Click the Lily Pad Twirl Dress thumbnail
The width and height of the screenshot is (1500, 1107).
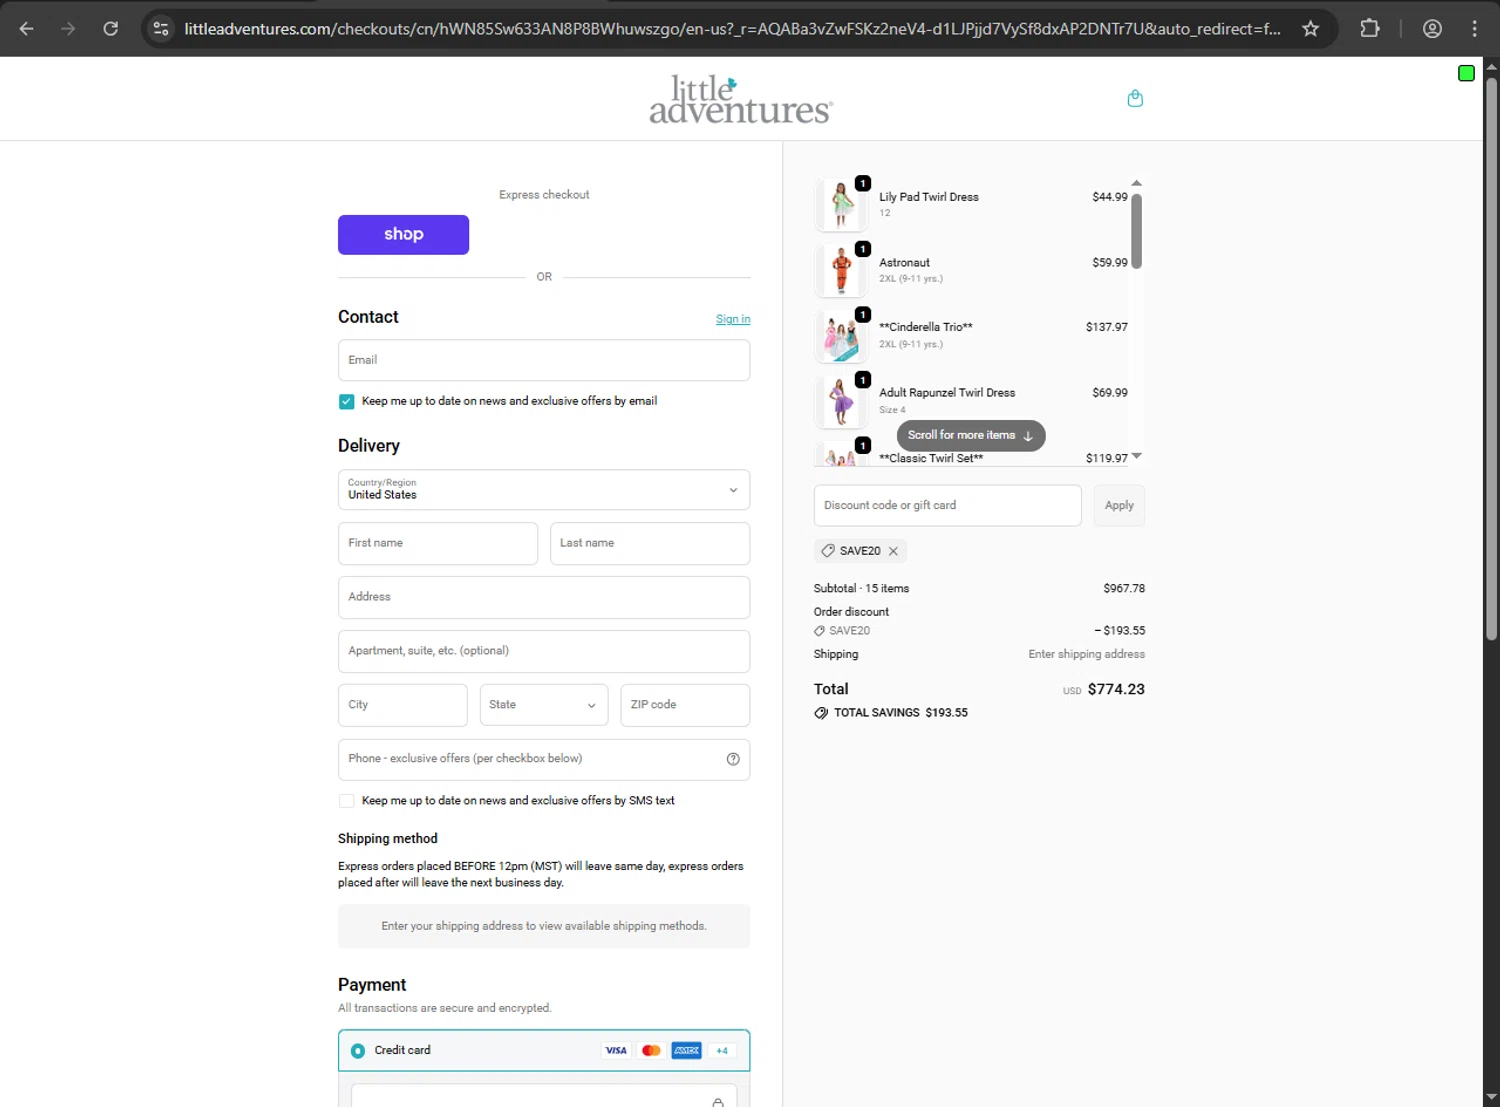(841, 205)
